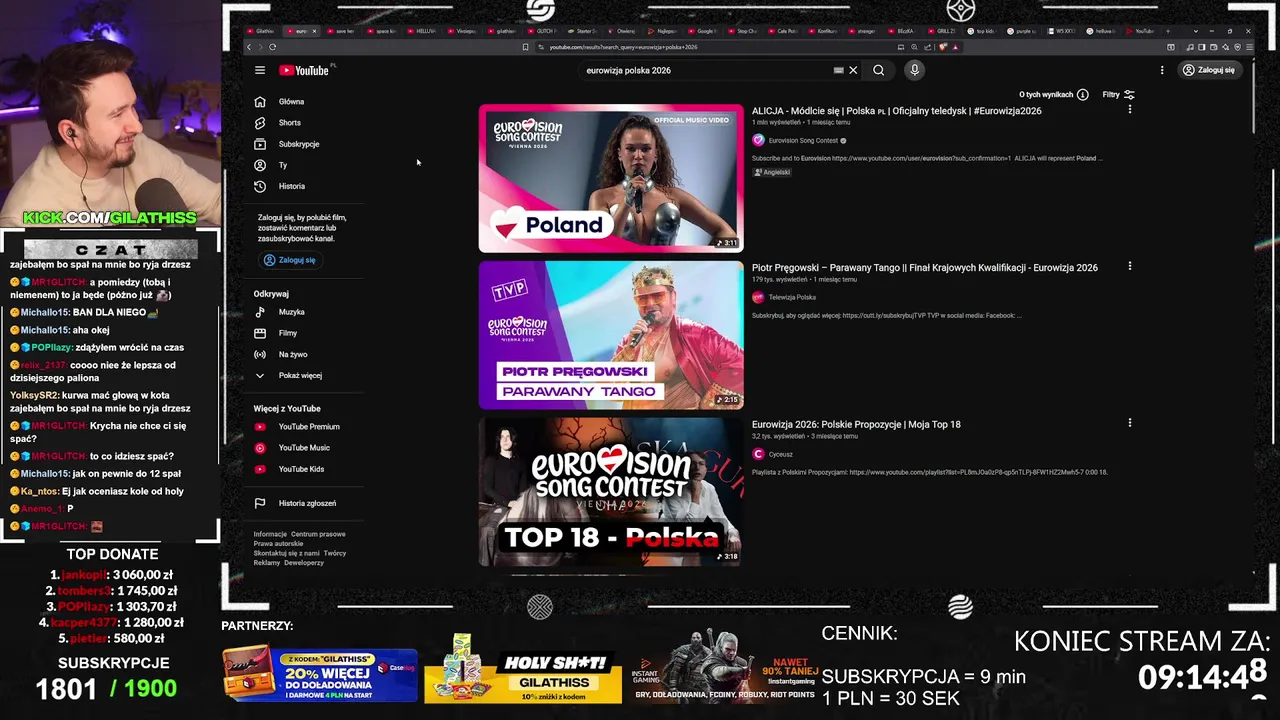
Task: Click Holy Sh*t Gilathiss partner banner
Action: pyautogui.click(x=523, y=670)
